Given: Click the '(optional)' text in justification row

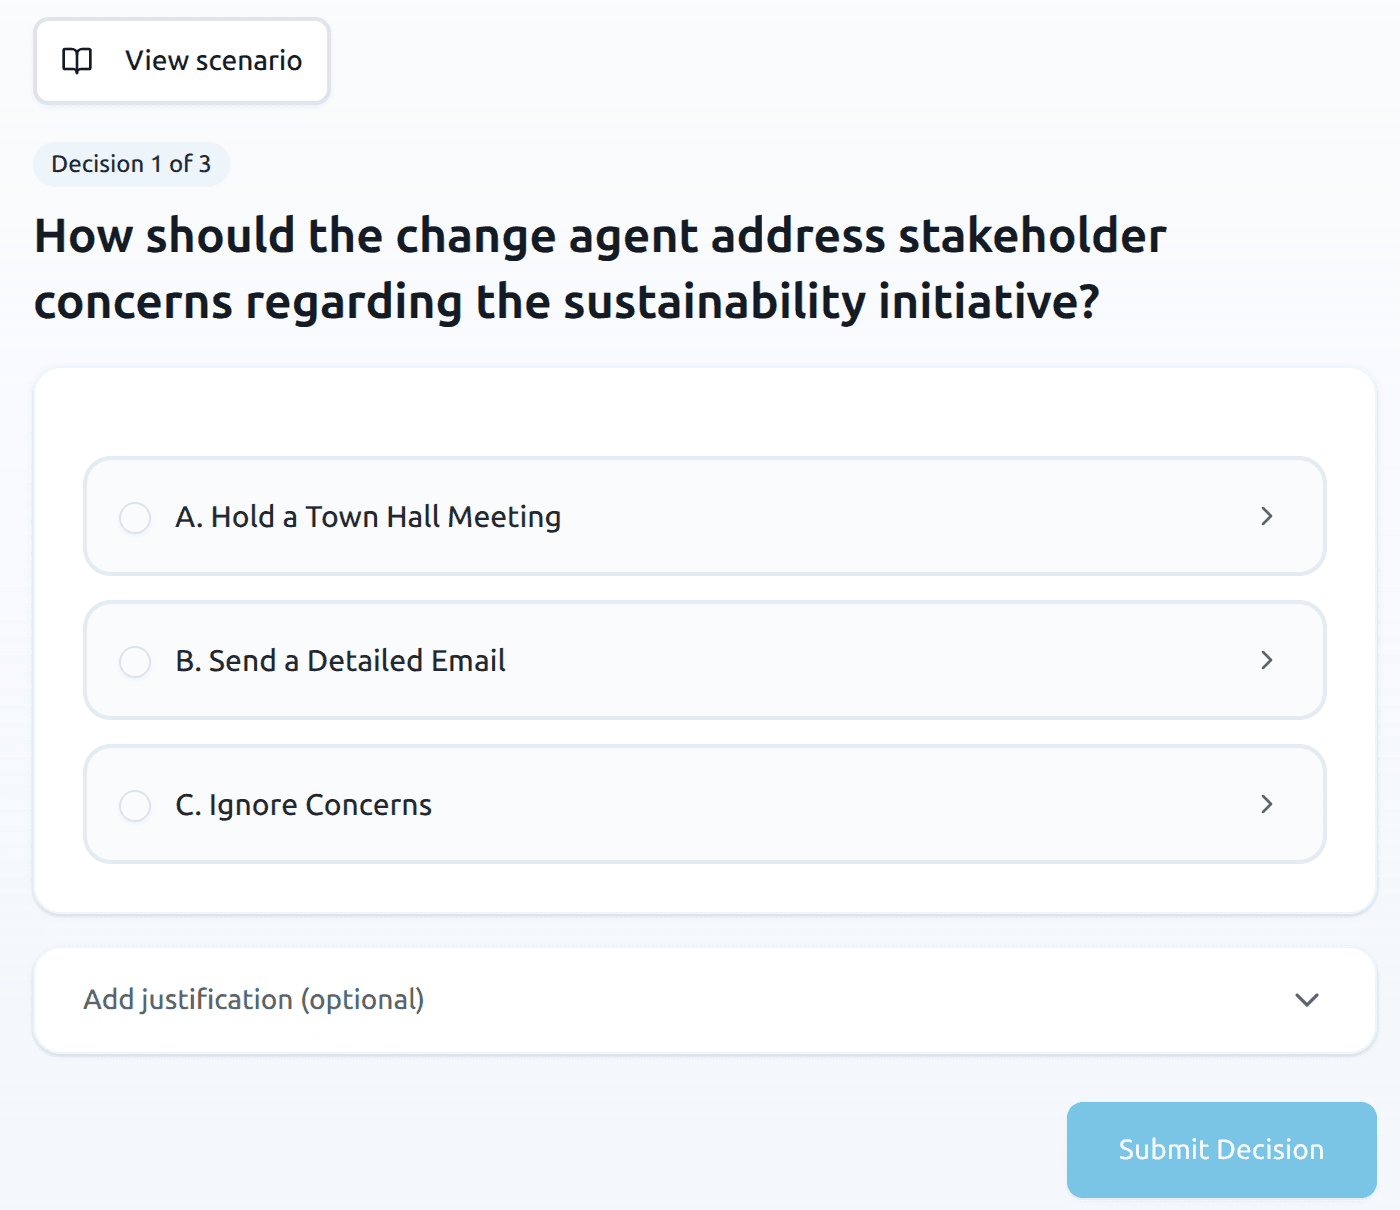Looking at the screenshot, I should pos(362,1000).
